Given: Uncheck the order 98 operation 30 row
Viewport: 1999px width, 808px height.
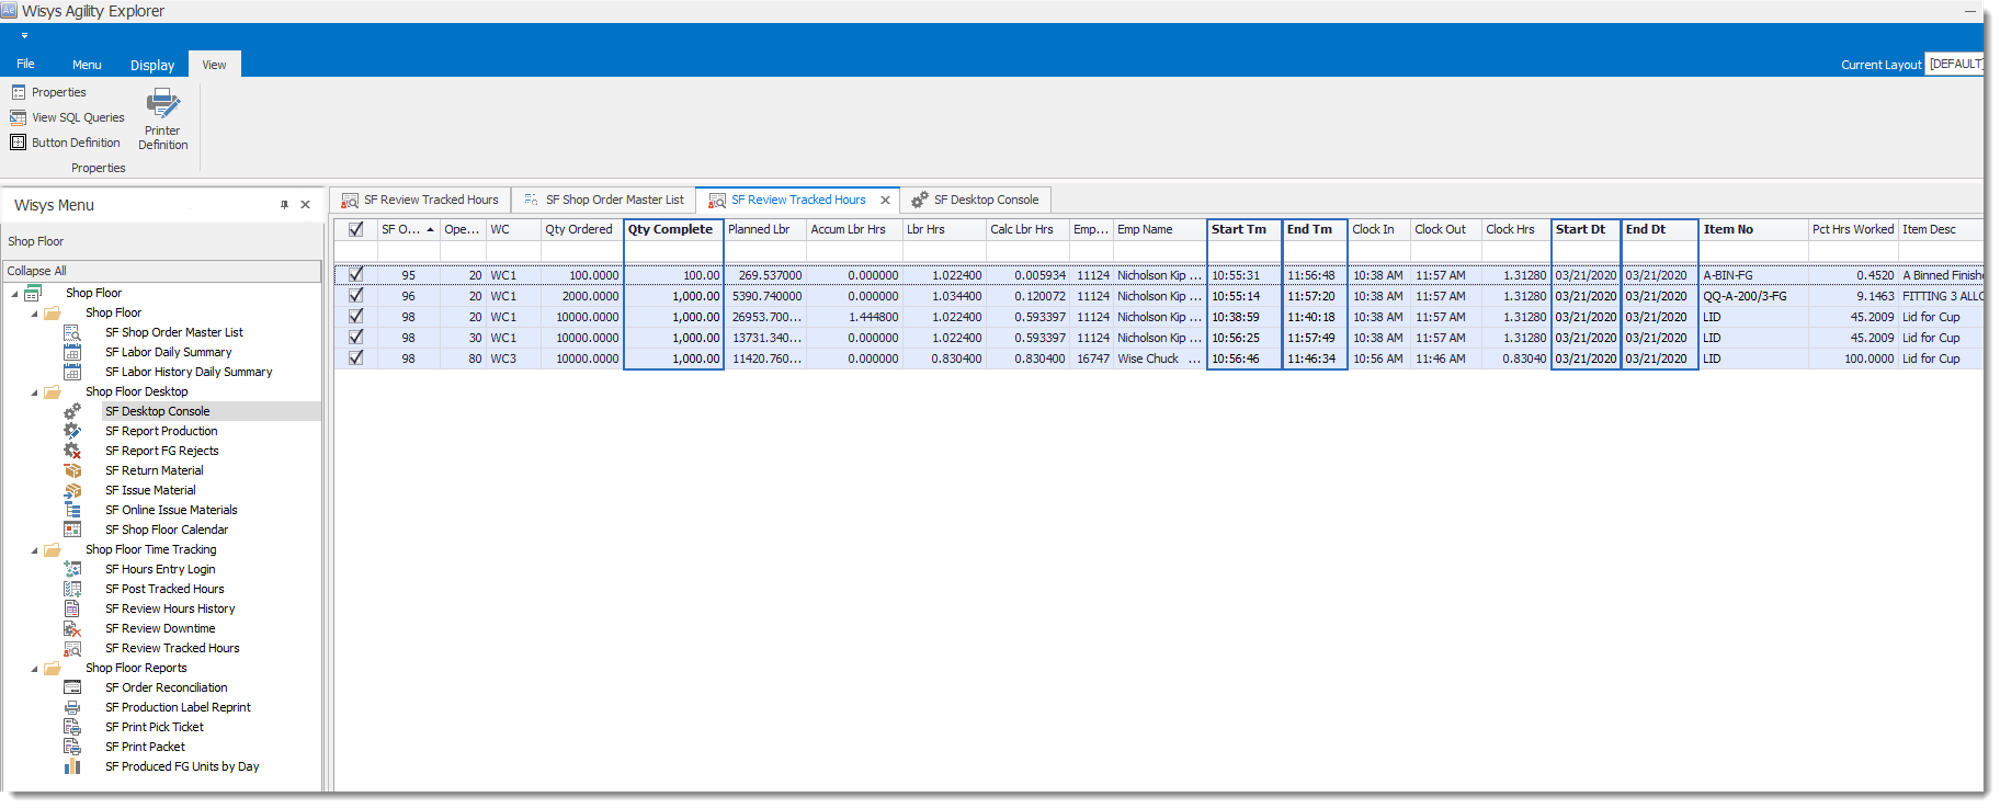Looking at the screenshot, I should (x=356, y=337).
